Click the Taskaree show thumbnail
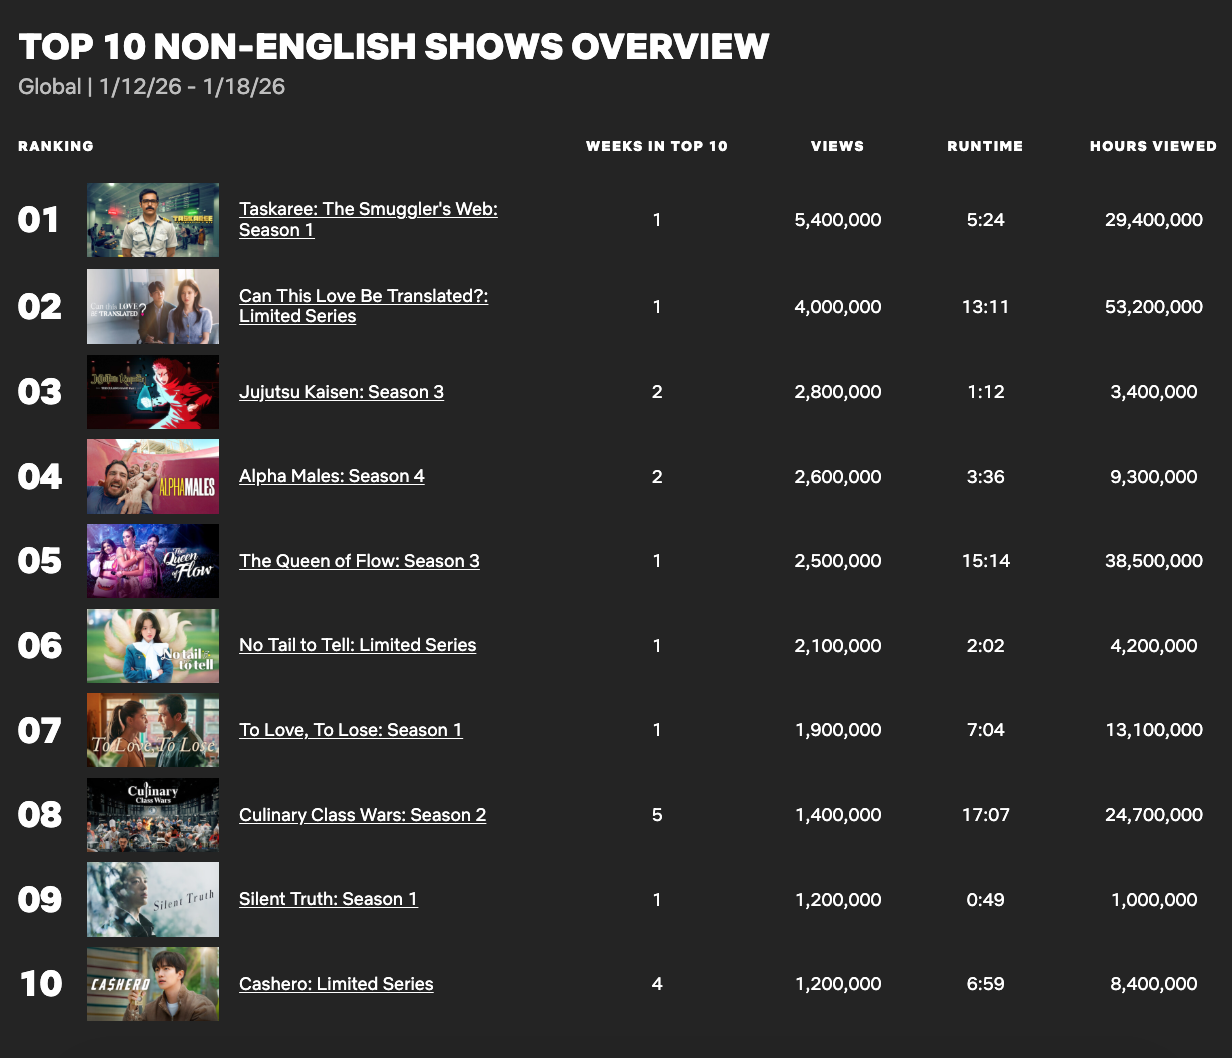 (x=152, y=219)
